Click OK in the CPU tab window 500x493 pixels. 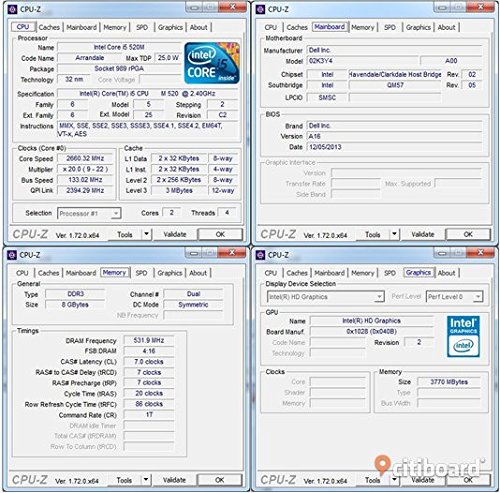(220, 234)
